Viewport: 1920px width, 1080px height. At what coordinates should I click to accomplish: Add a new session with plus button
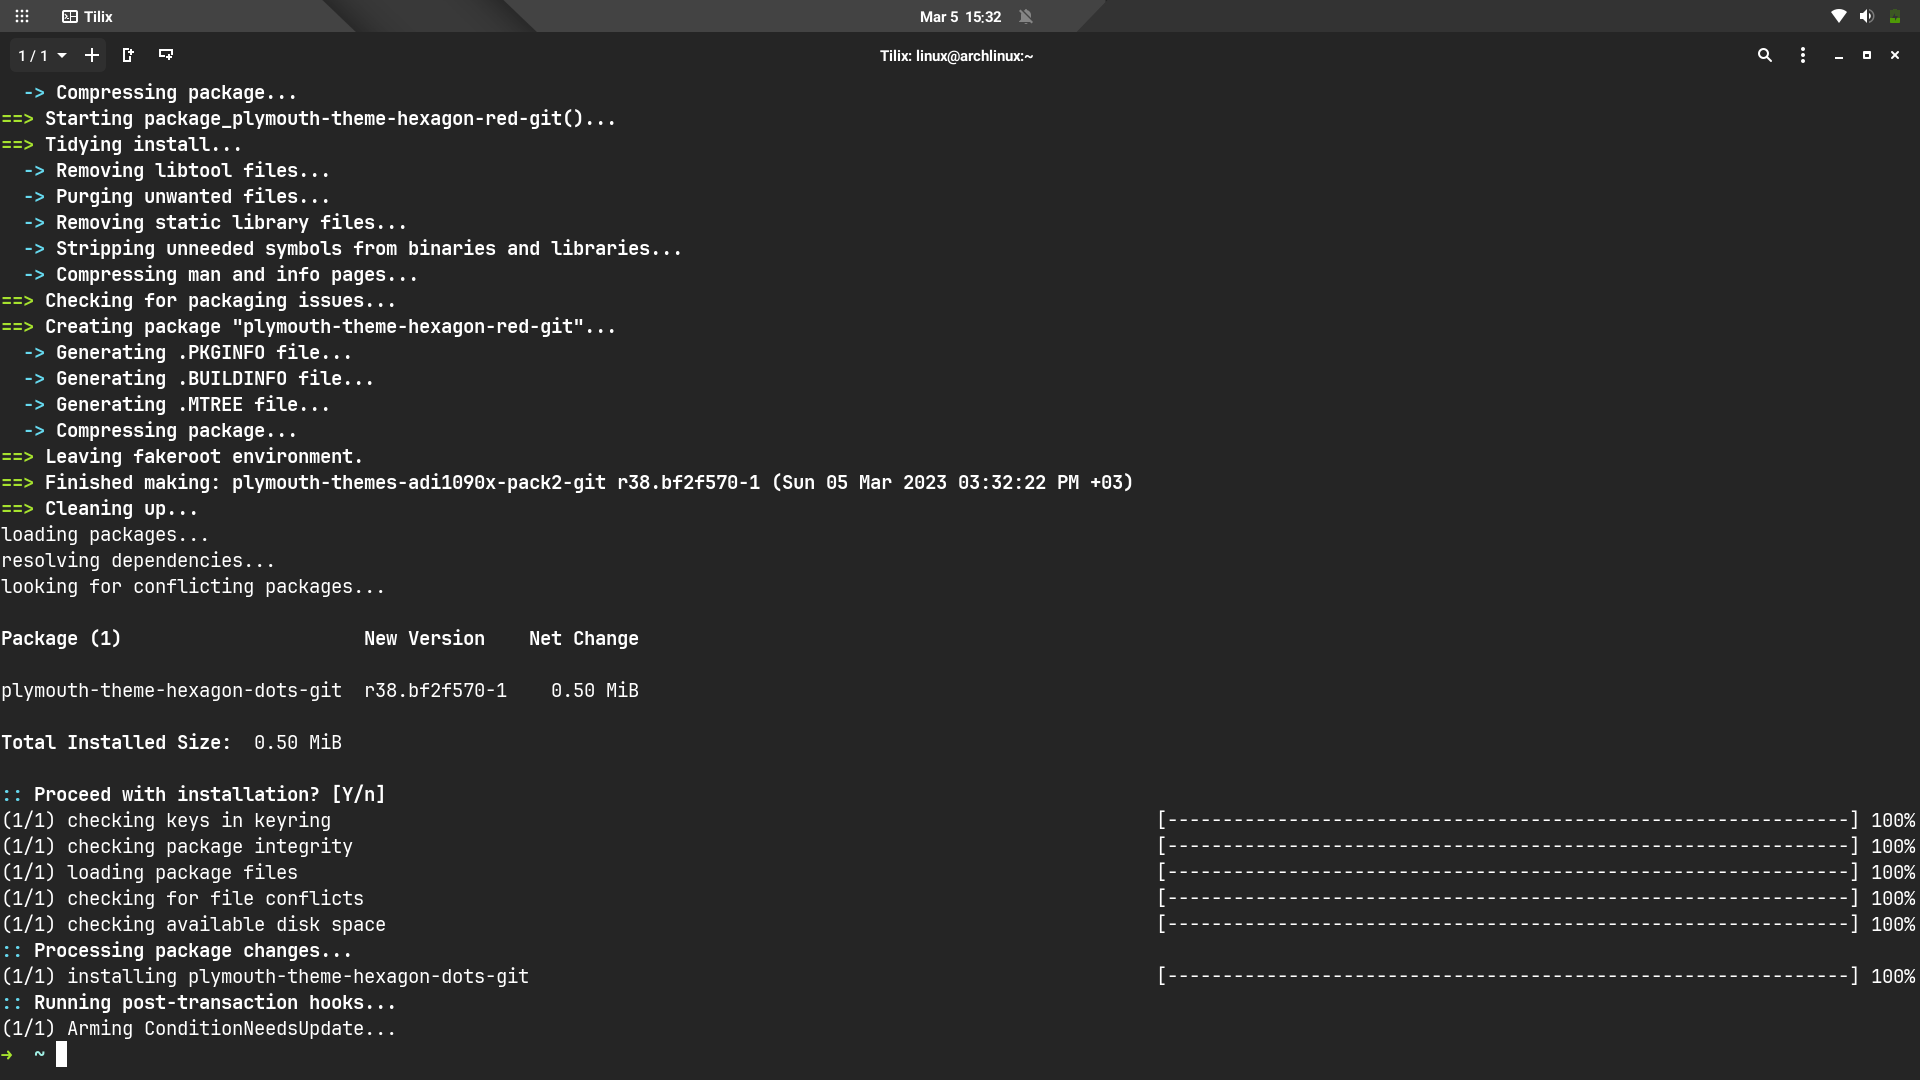[91, 55]
